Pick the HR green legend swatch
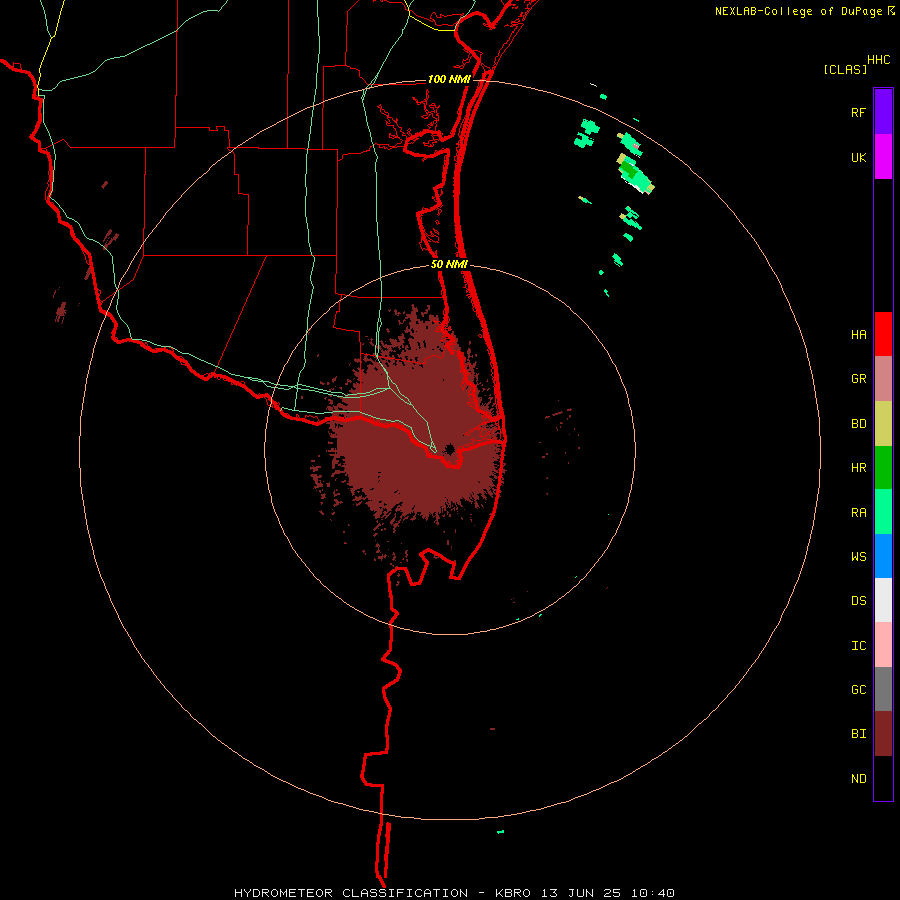 pos(883,467)
